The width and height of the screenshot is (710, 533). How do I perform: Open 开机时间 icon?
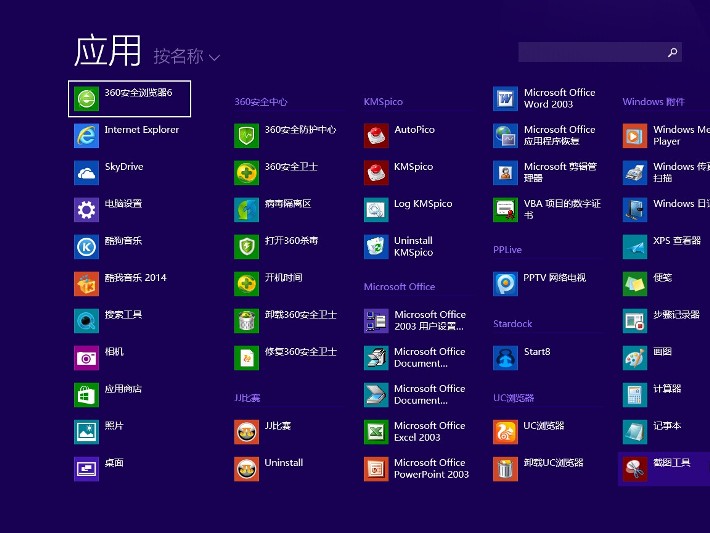tap(246, 283)
